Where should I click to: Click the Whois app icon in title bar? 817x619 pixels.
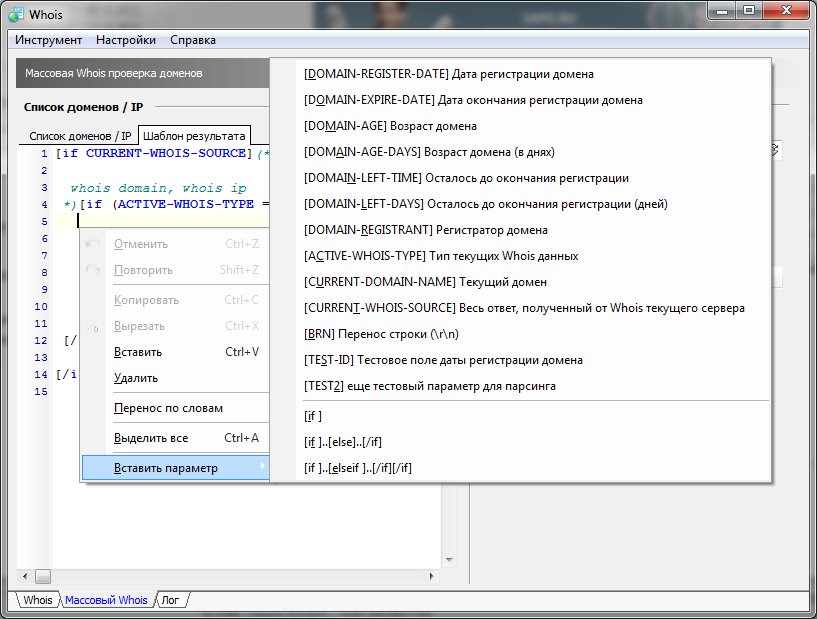15,14
